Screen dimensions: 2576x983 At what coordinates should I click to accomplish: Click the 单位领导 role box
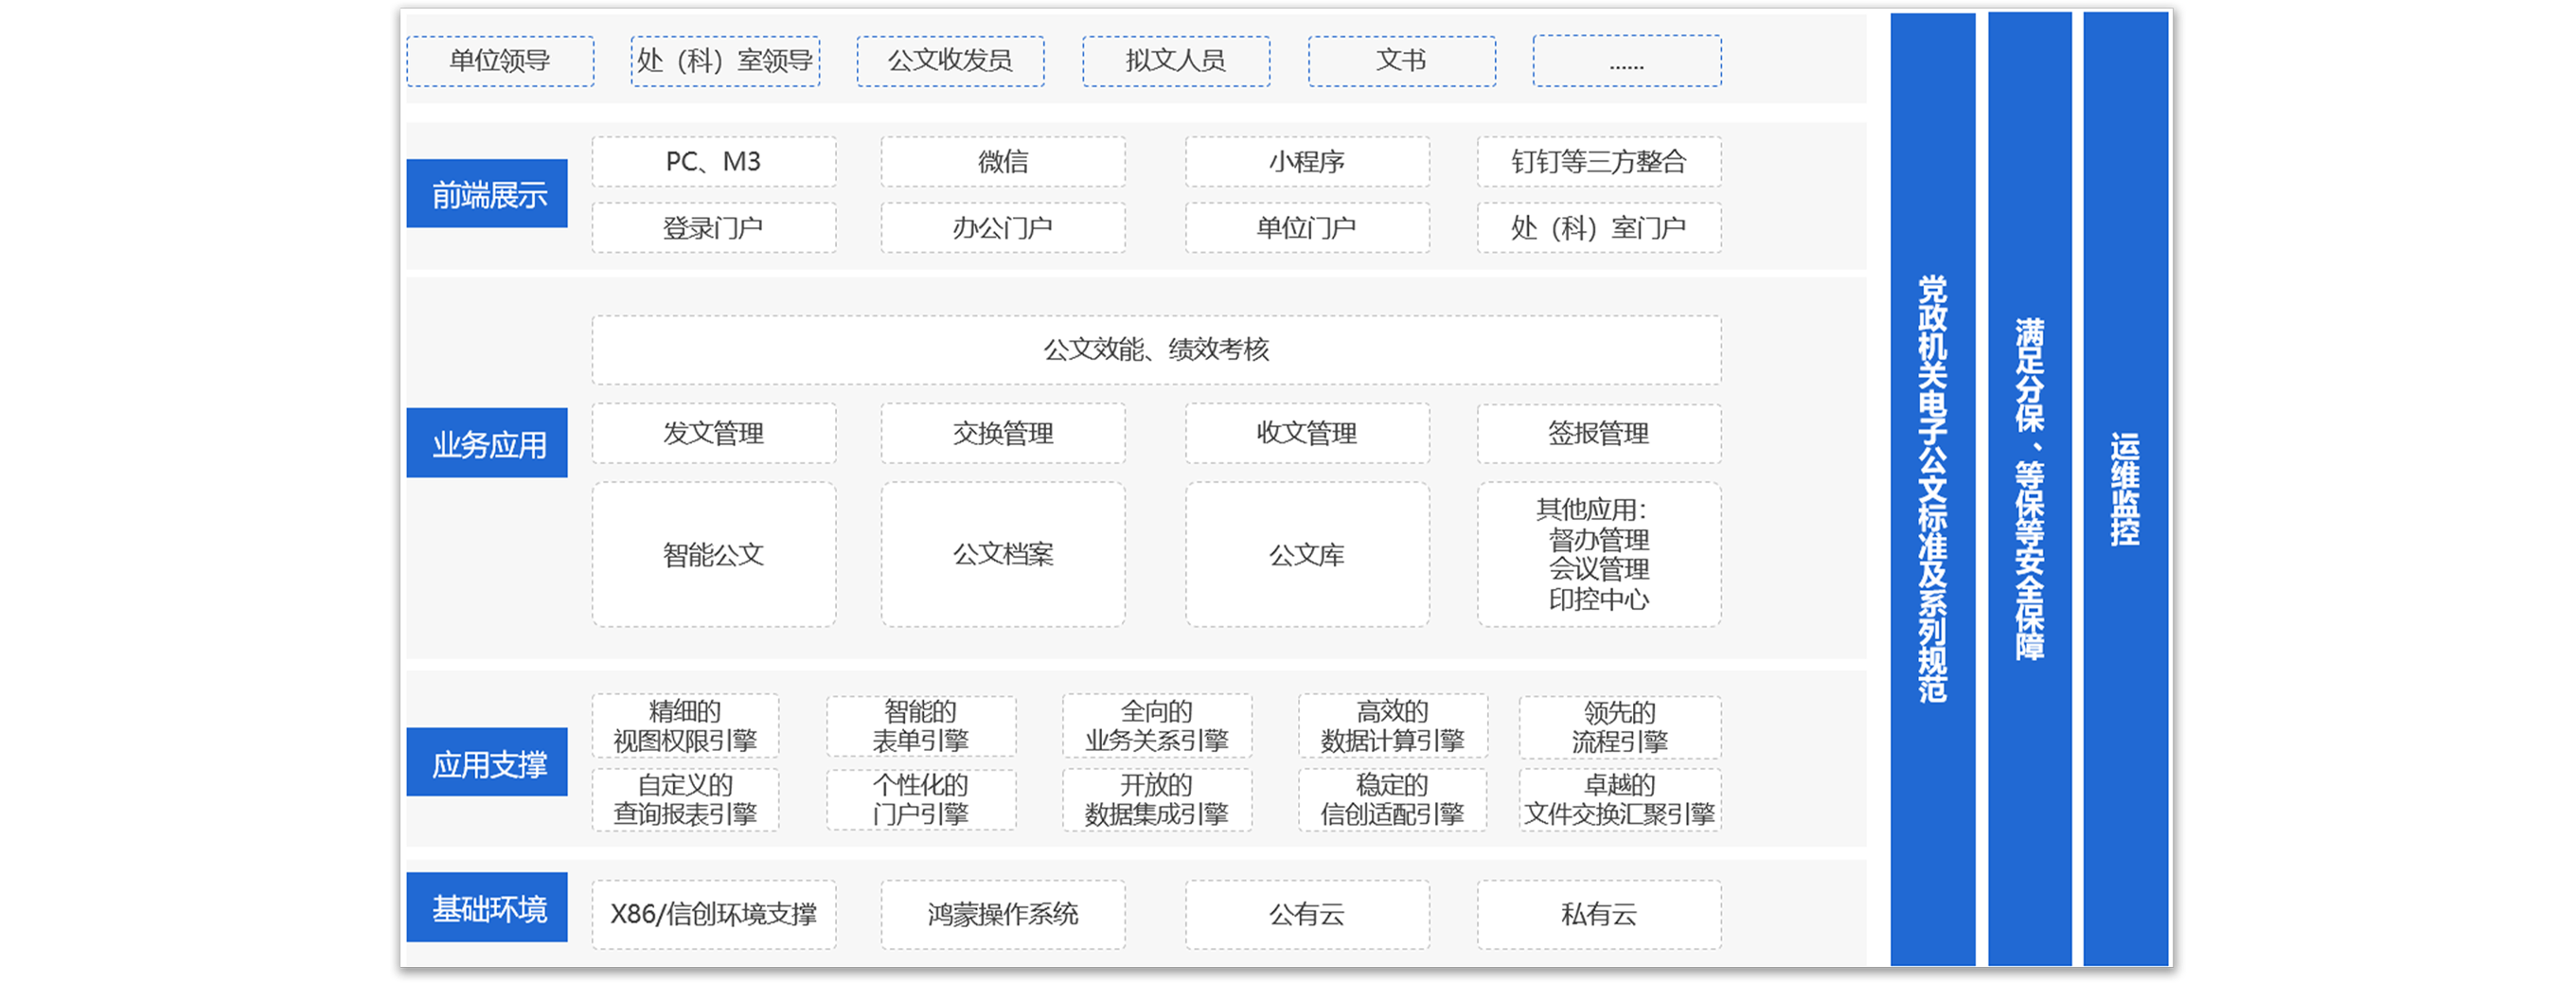[x=500, y=61]
